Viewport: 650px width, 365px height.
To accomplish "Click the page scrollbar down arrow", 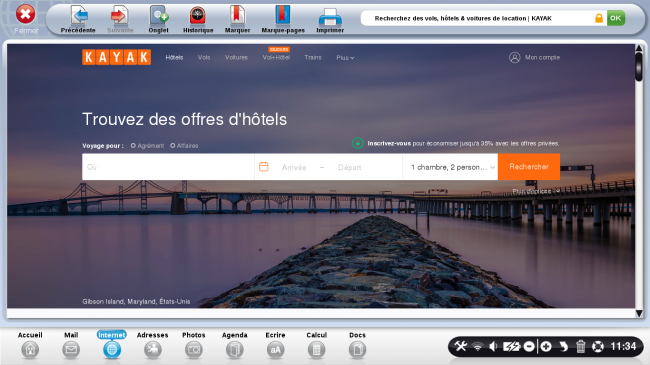I will [x=639, y=314].
